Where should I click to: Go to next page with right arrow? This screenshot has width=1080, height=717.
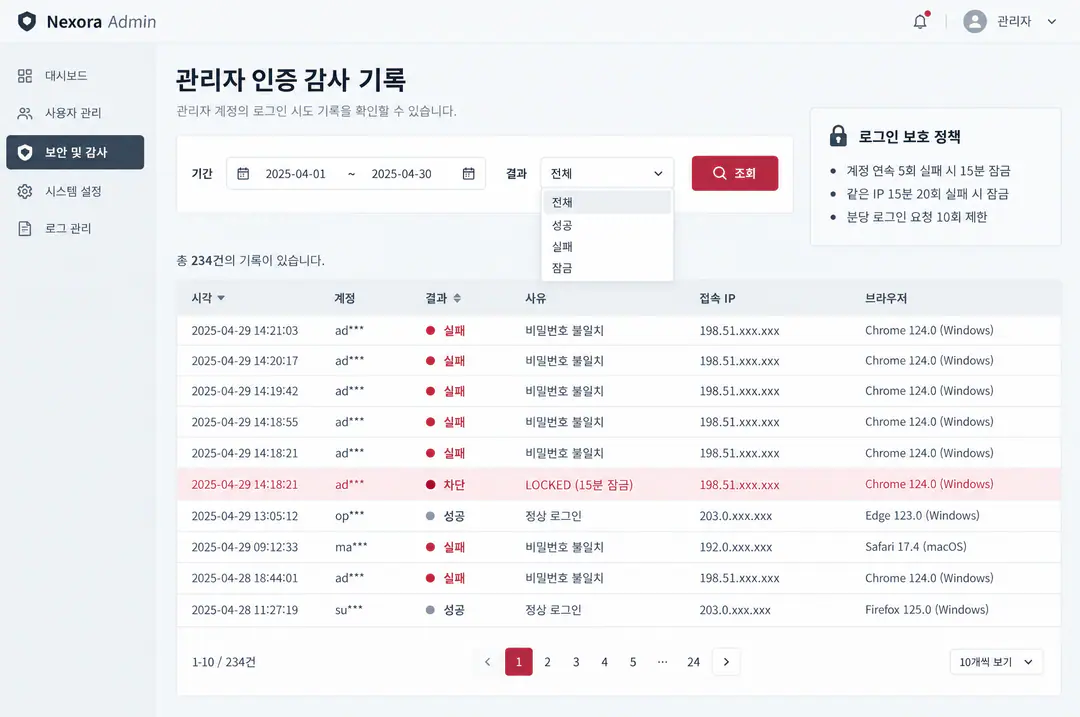726,662
